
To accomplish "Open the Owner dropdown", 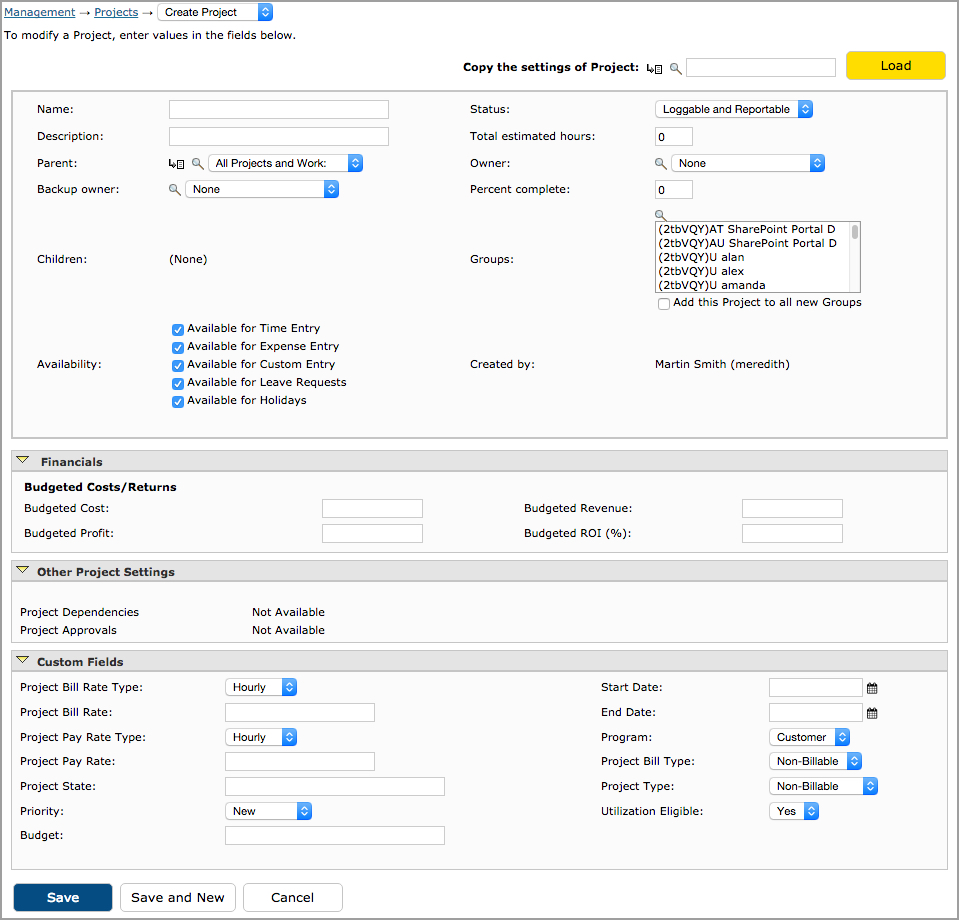I will (x=748, y=163).
